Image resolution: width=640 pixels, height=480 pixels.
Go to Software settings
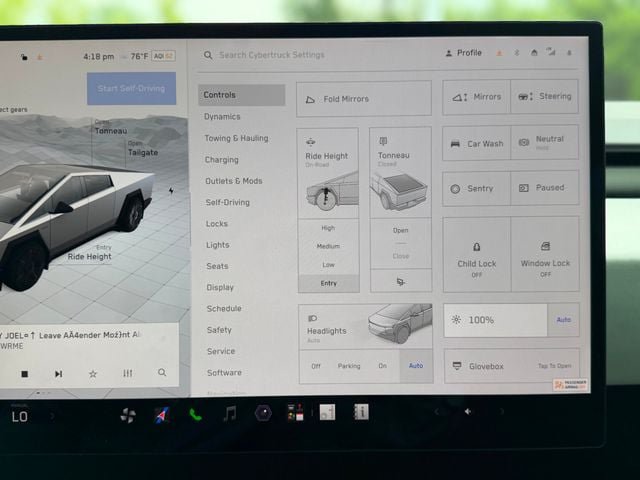pyautogui.click(x=224, y=373)
